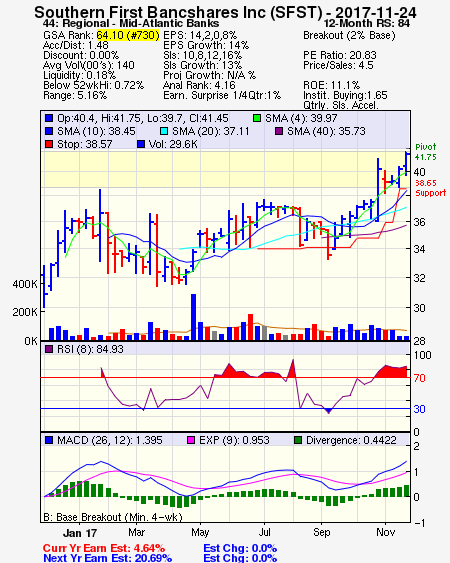The height and width of the screenshot is (563, 450).
Task: Click the '12-Month RS: 84' text
Action: pyautogui.click(x=366, y=24)
